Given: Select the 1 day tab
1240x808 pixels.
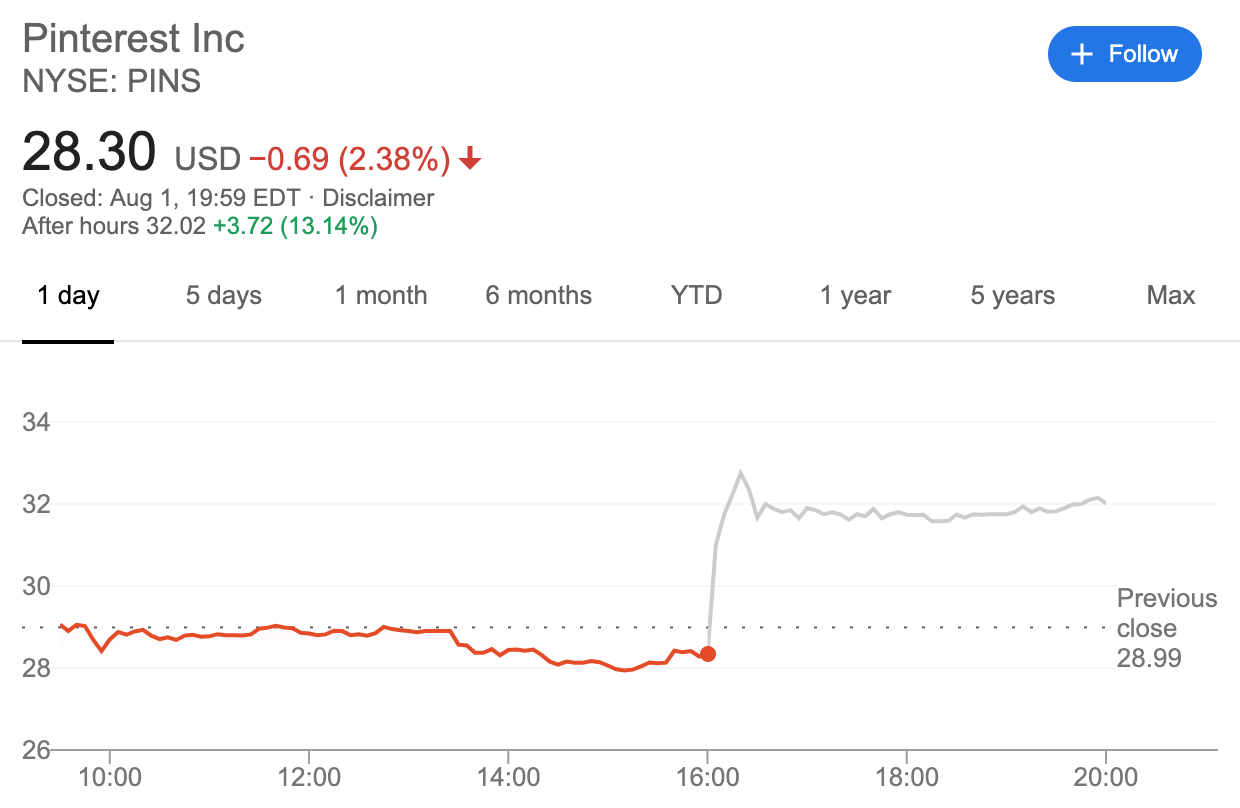Looking at the screenshot, I should tap(68, 296).
